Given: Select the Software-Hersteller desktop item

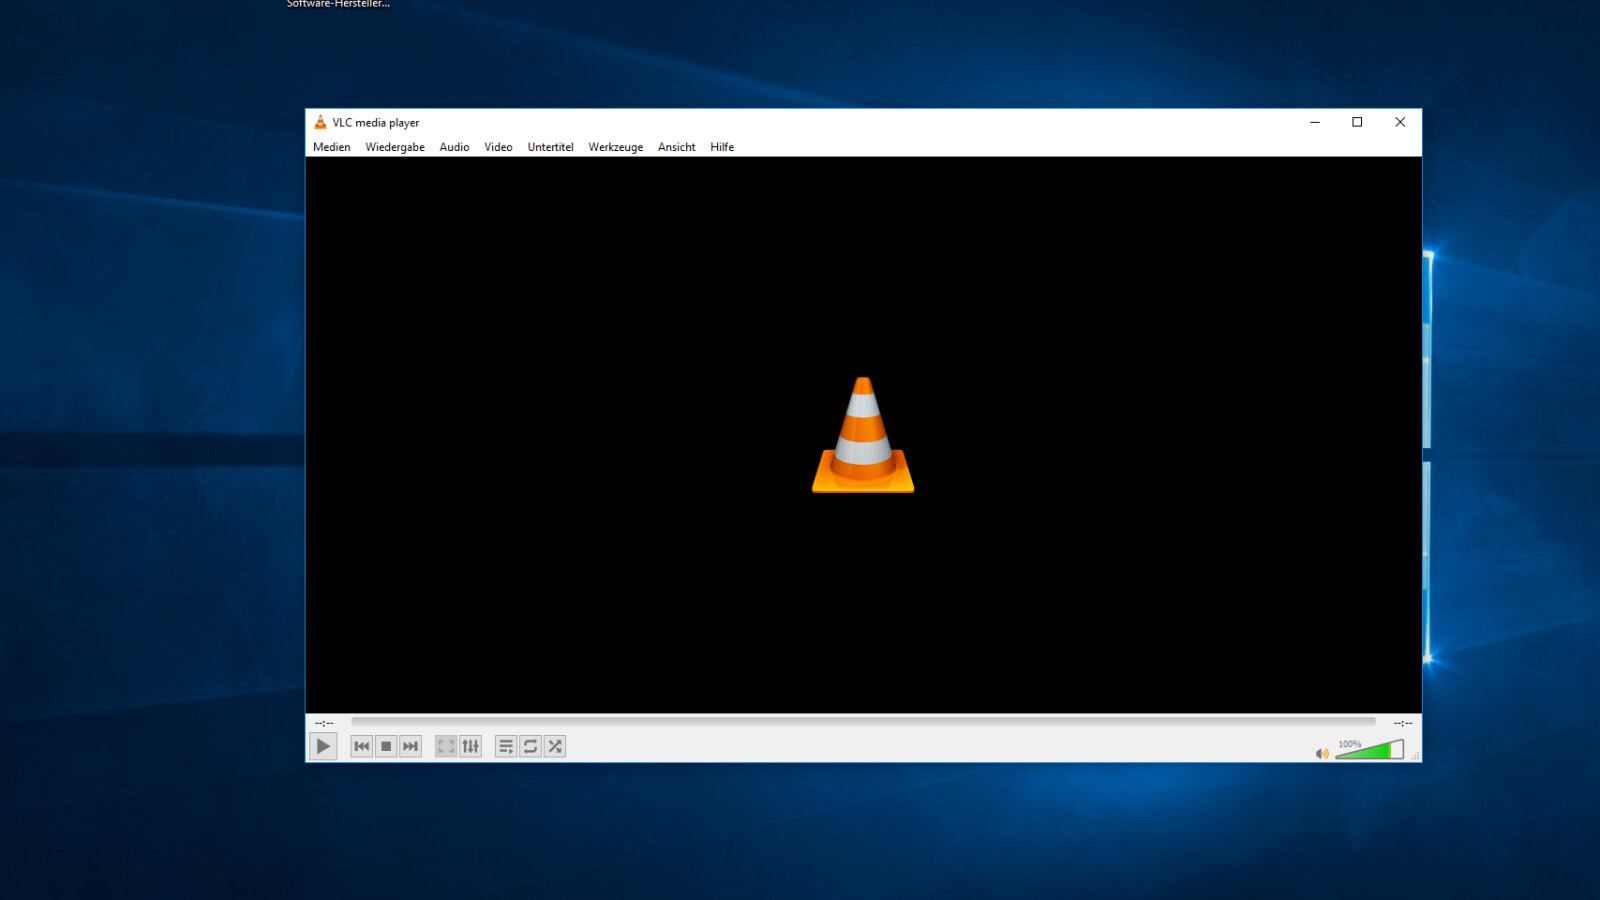Looking at the screenshot, I should pos(338,4).
